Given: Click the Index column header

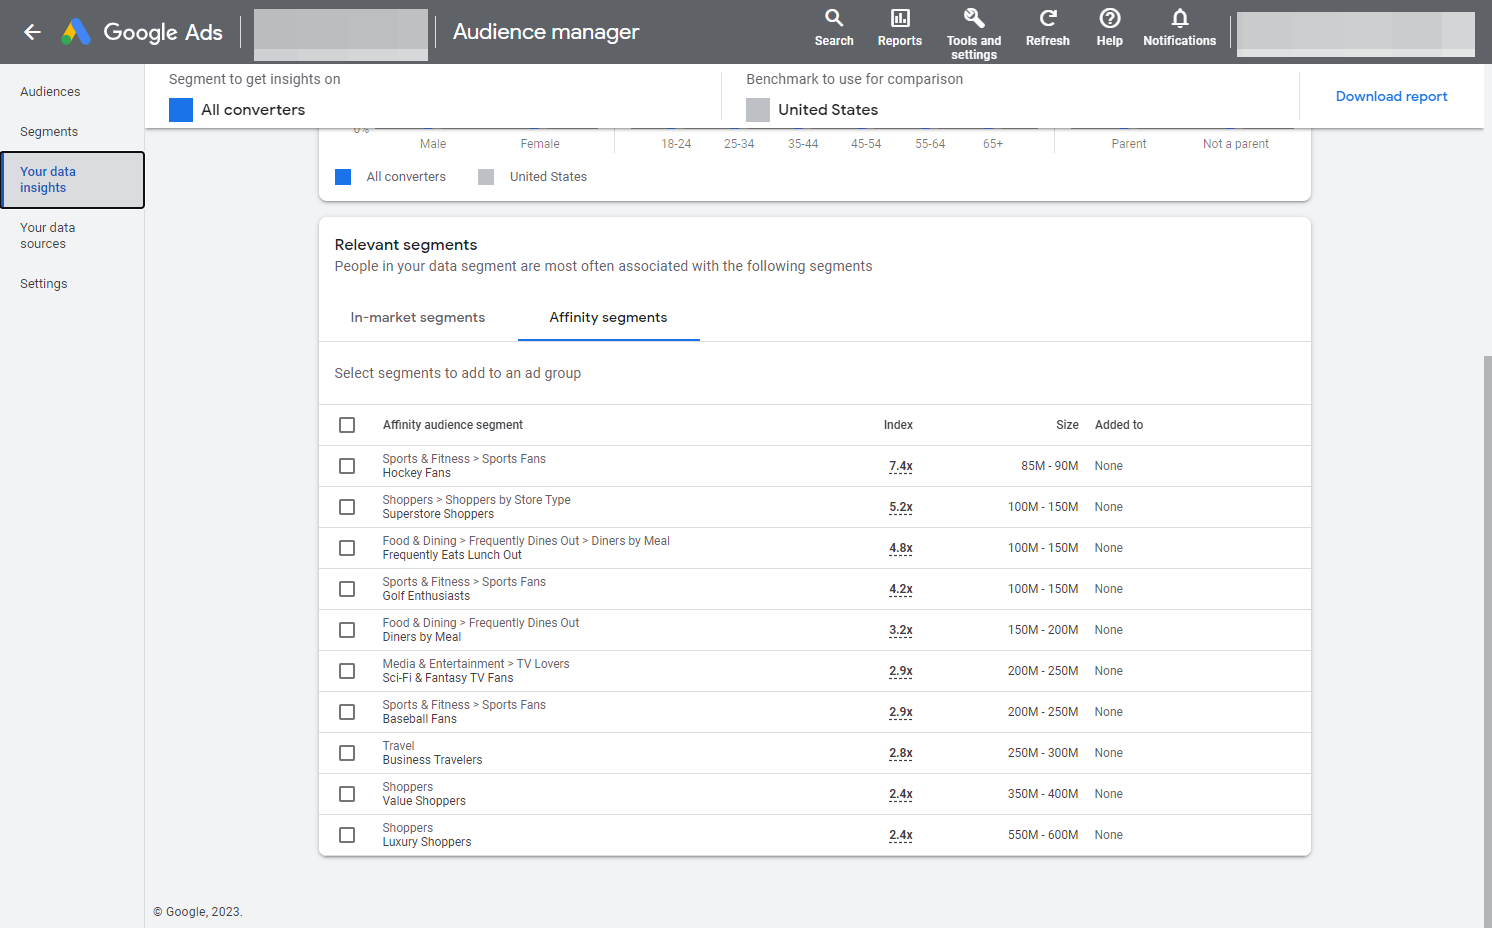Looking at the screenshot, I should [898, 425].
